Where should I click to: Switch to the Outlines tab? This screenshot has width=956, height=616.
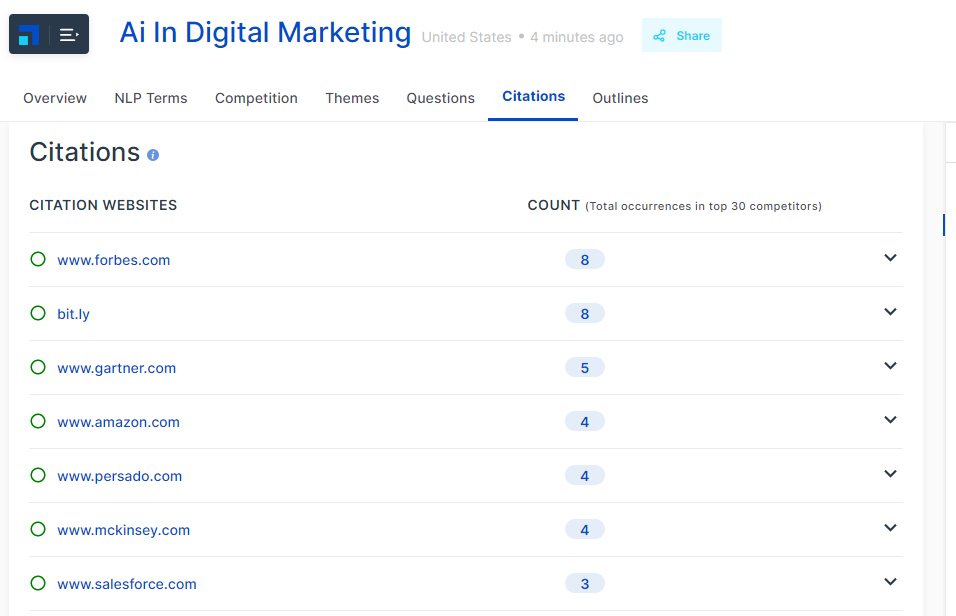620,98
